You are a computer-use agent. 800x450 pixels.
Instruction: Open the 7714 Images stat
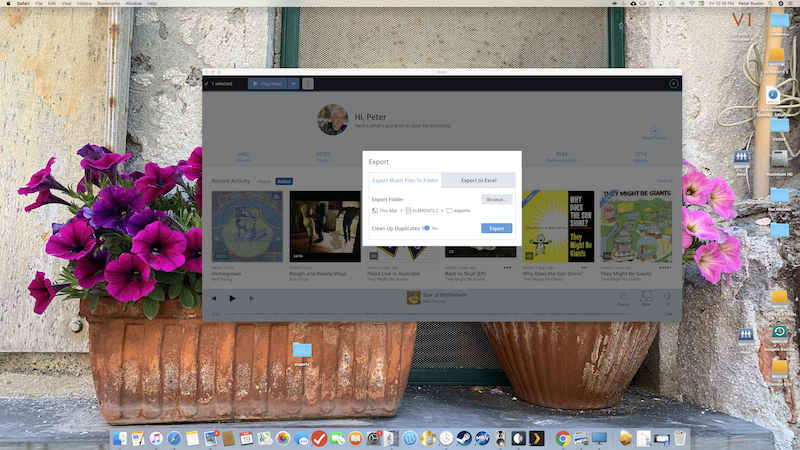pos(641,157)
